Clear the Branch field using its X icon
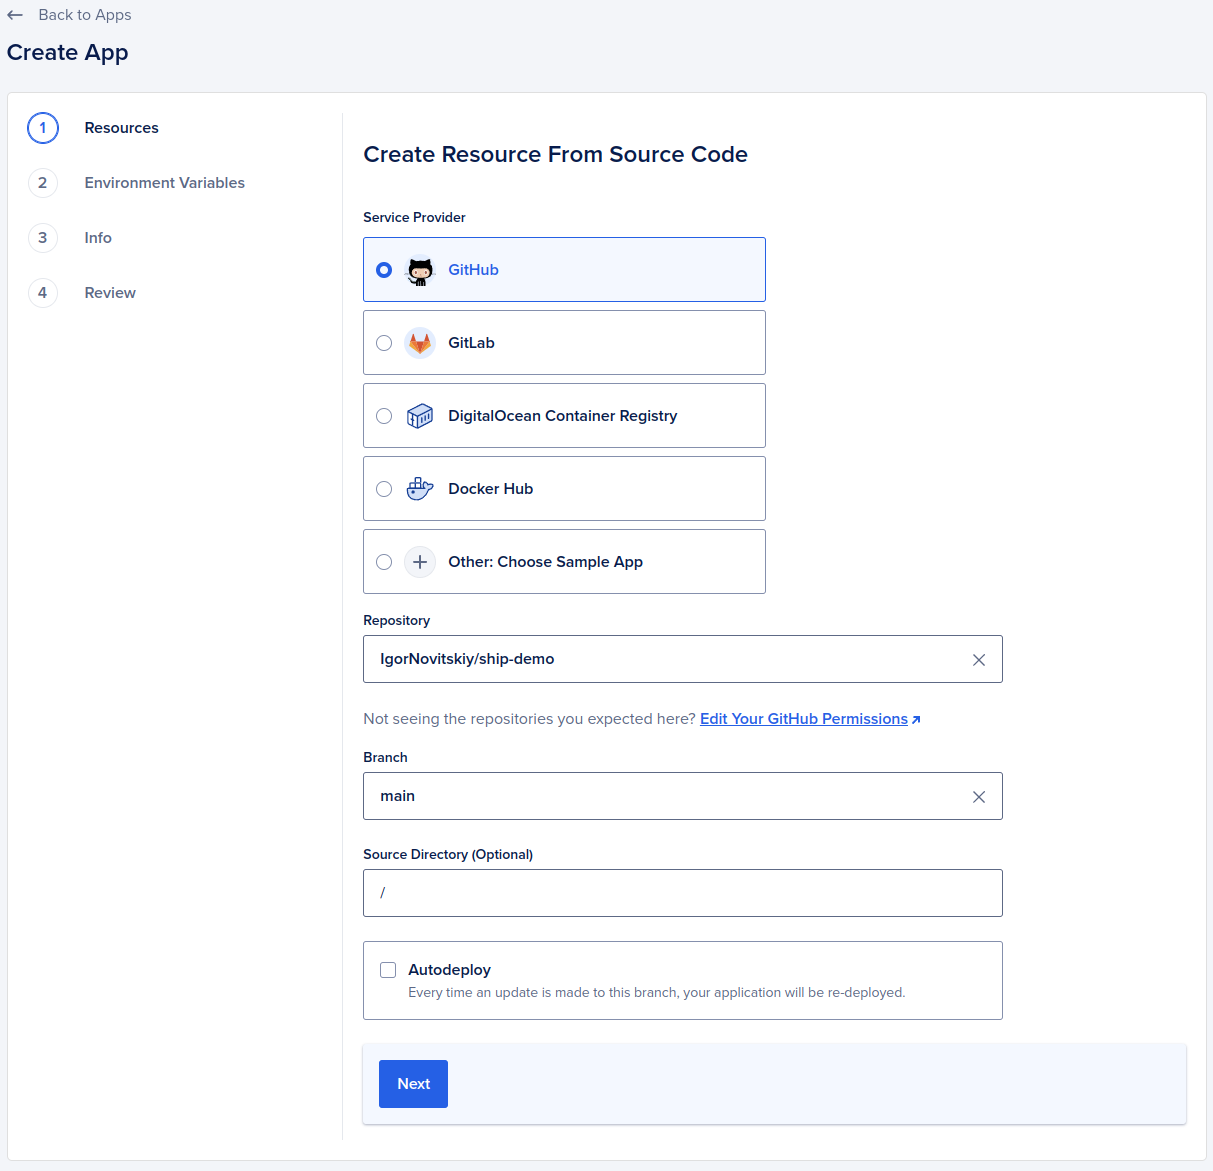The width and height of the screenshot is (1213, 1171). 978,796
